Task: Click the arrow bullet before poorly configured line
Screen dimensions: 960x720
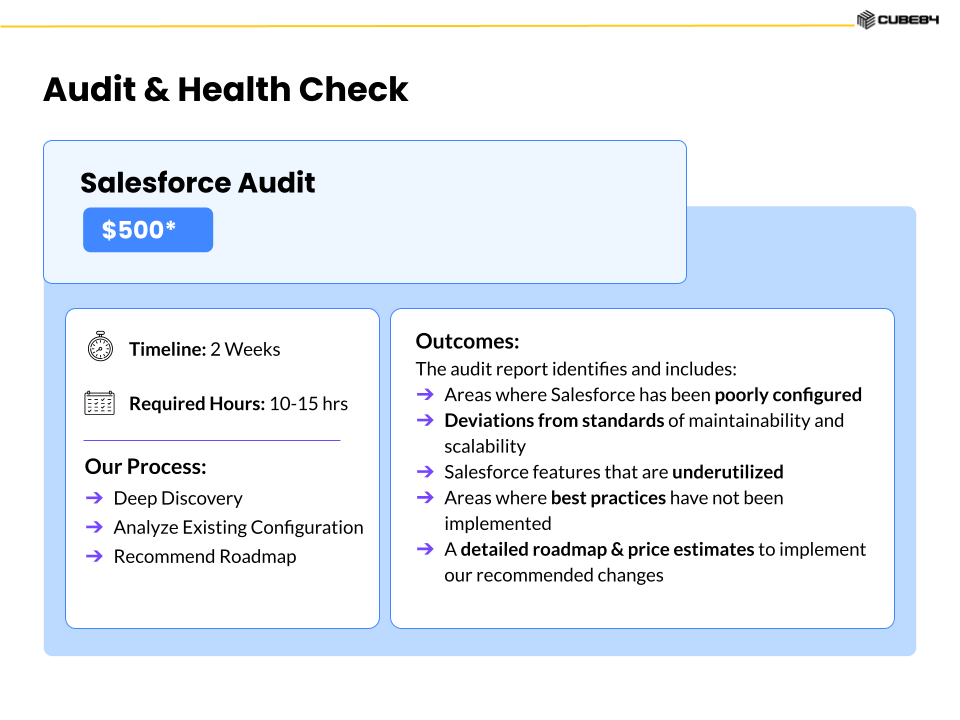Action: (x=425, y=394)
